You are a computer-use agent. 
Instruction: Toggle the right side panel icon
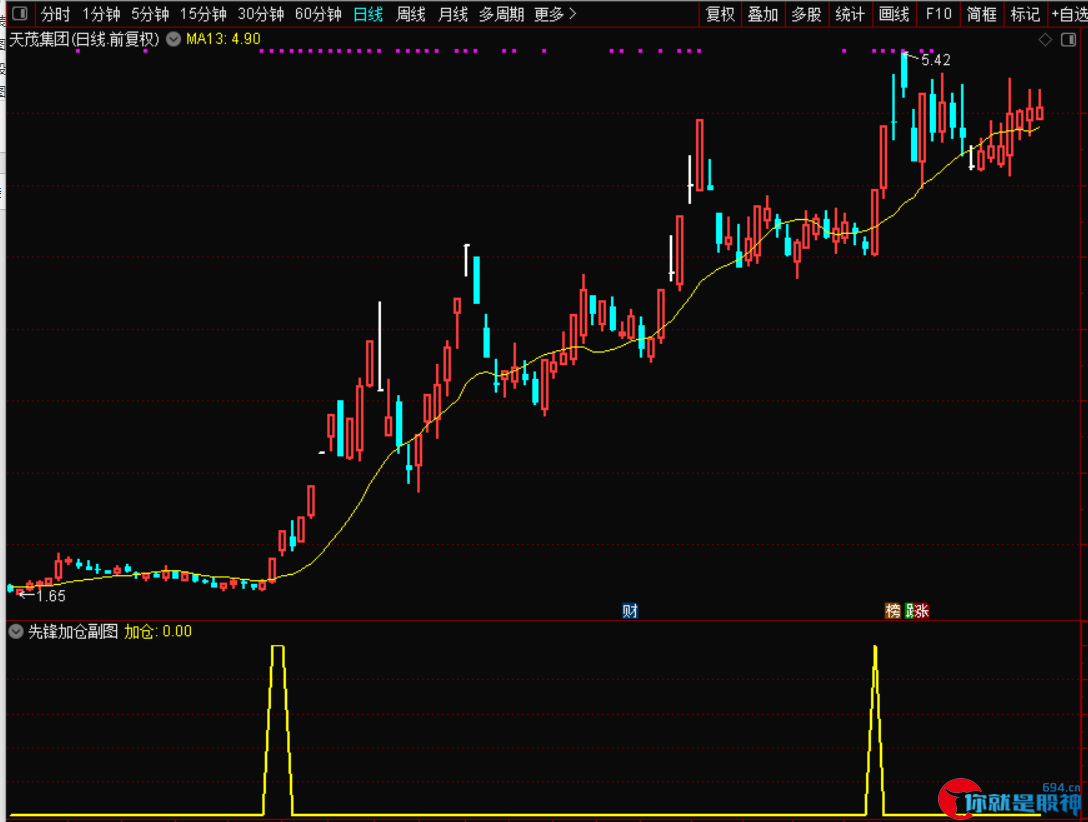pos(1069,40)
